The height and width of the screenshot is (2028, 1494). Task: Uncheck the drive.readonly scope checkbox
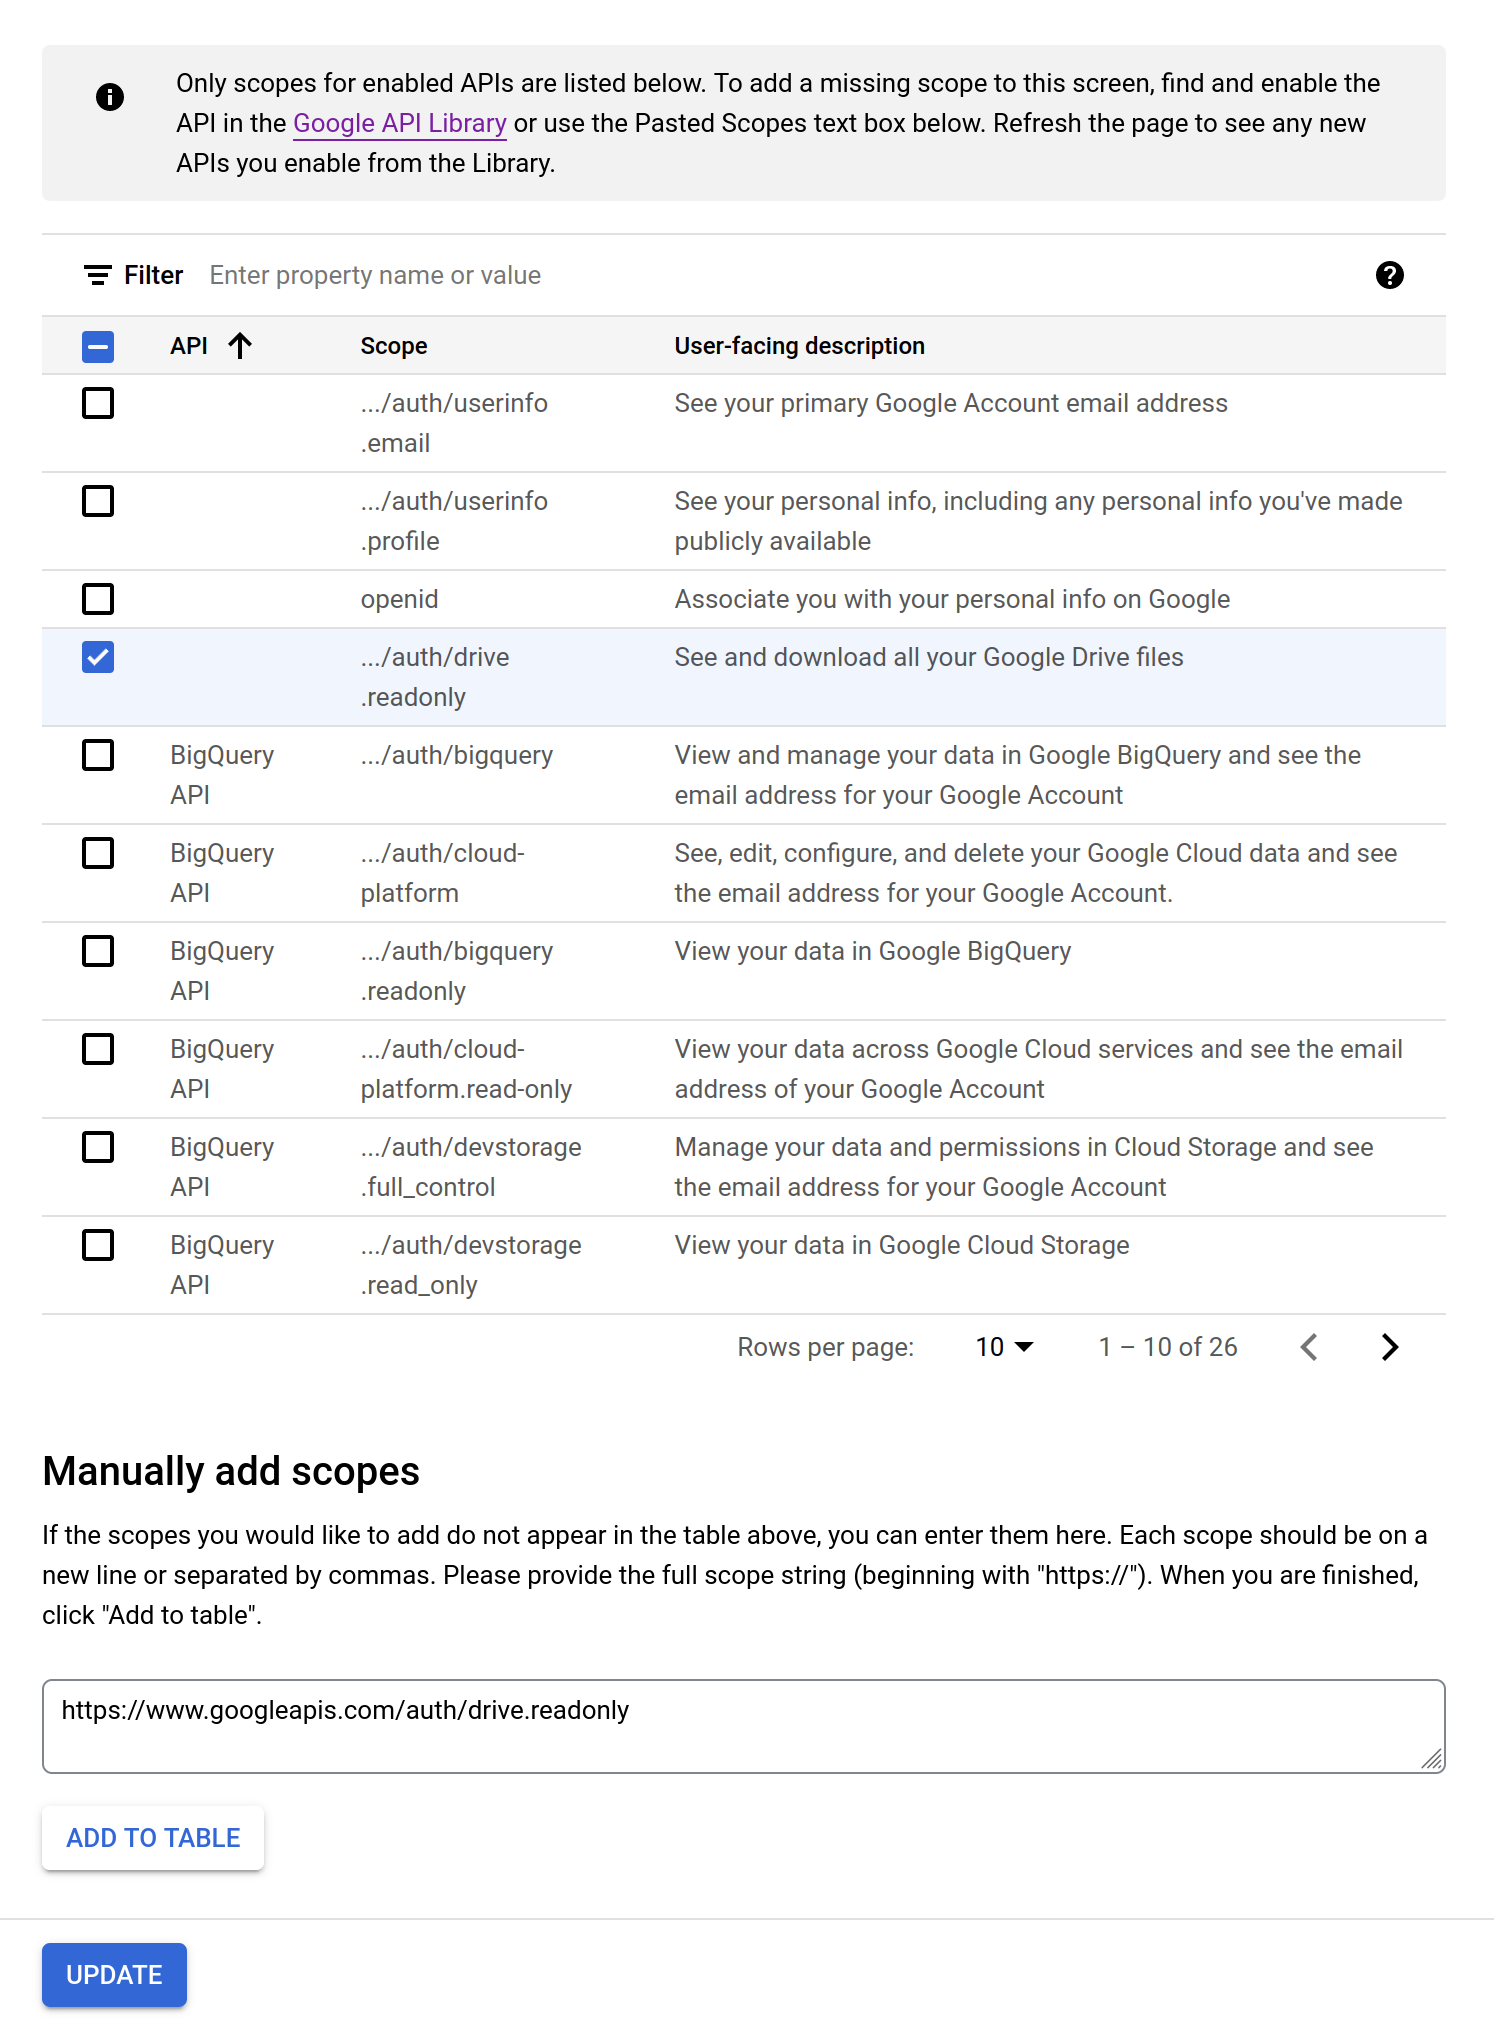(x=98, y=657)
